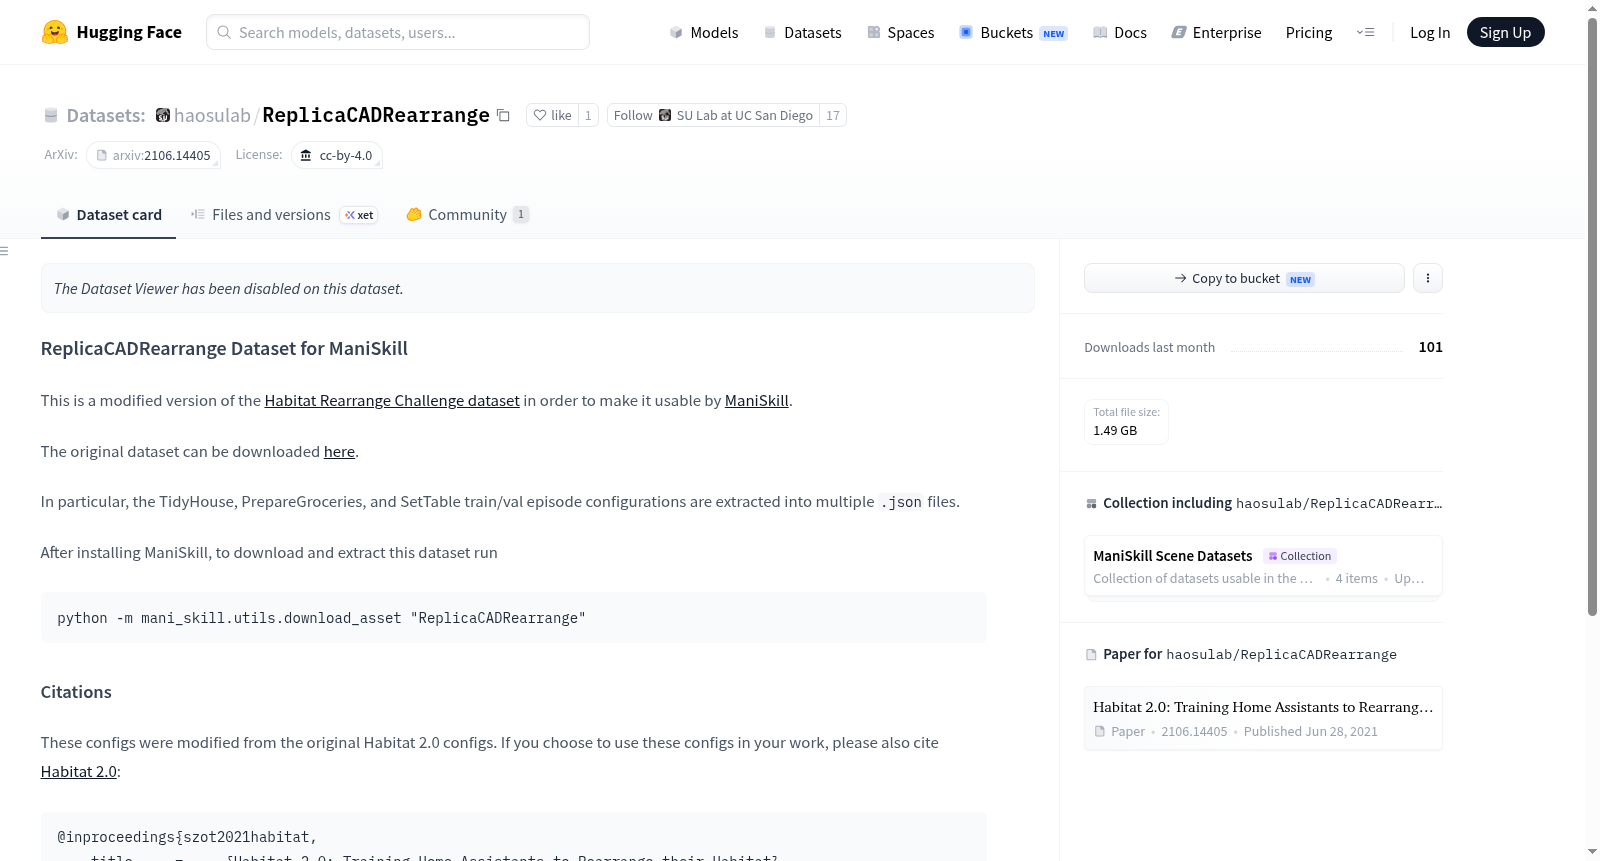1600x861 pixels.
Task: Expand the navigation more-options menu
Action: coord(1365,32)
